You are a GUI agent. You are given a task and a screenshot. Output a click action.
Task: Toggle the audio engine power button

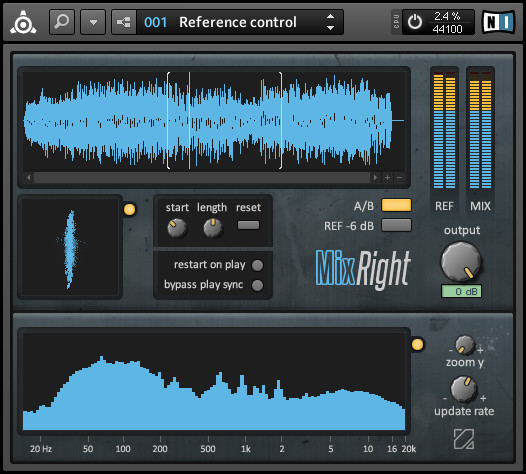click(415, 22)
